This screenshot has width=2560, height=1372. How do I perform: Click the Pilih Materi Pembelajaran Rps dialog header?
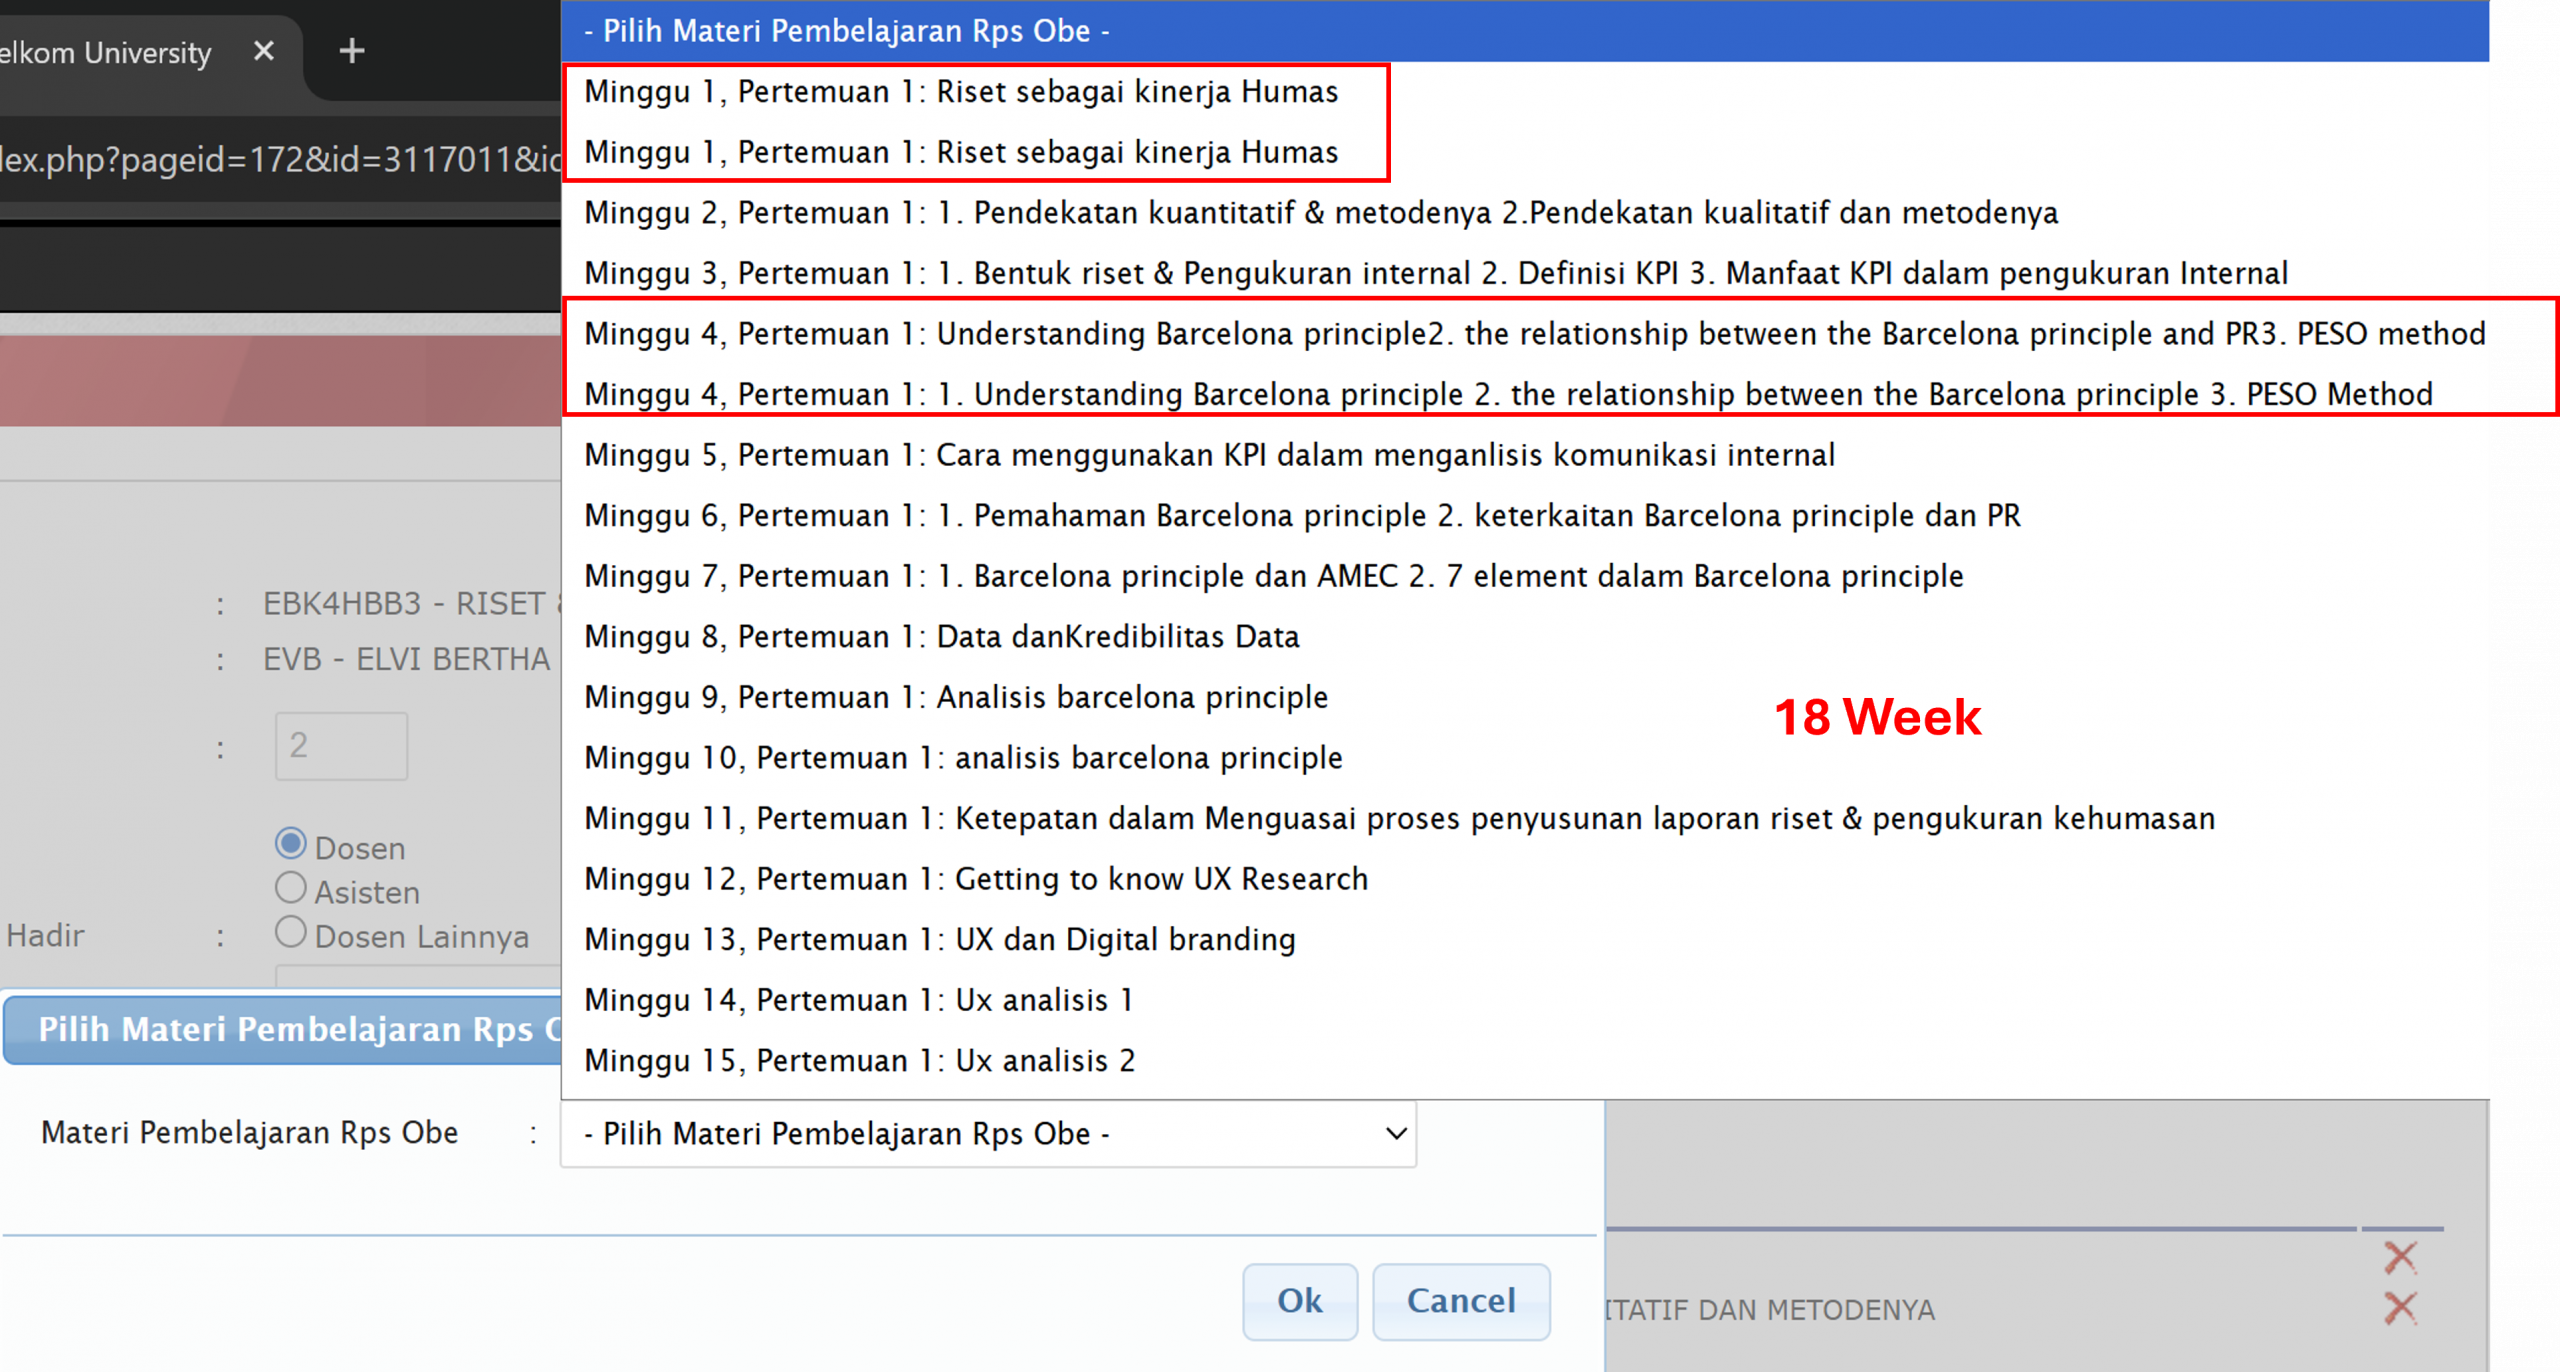coord(283,1029)
